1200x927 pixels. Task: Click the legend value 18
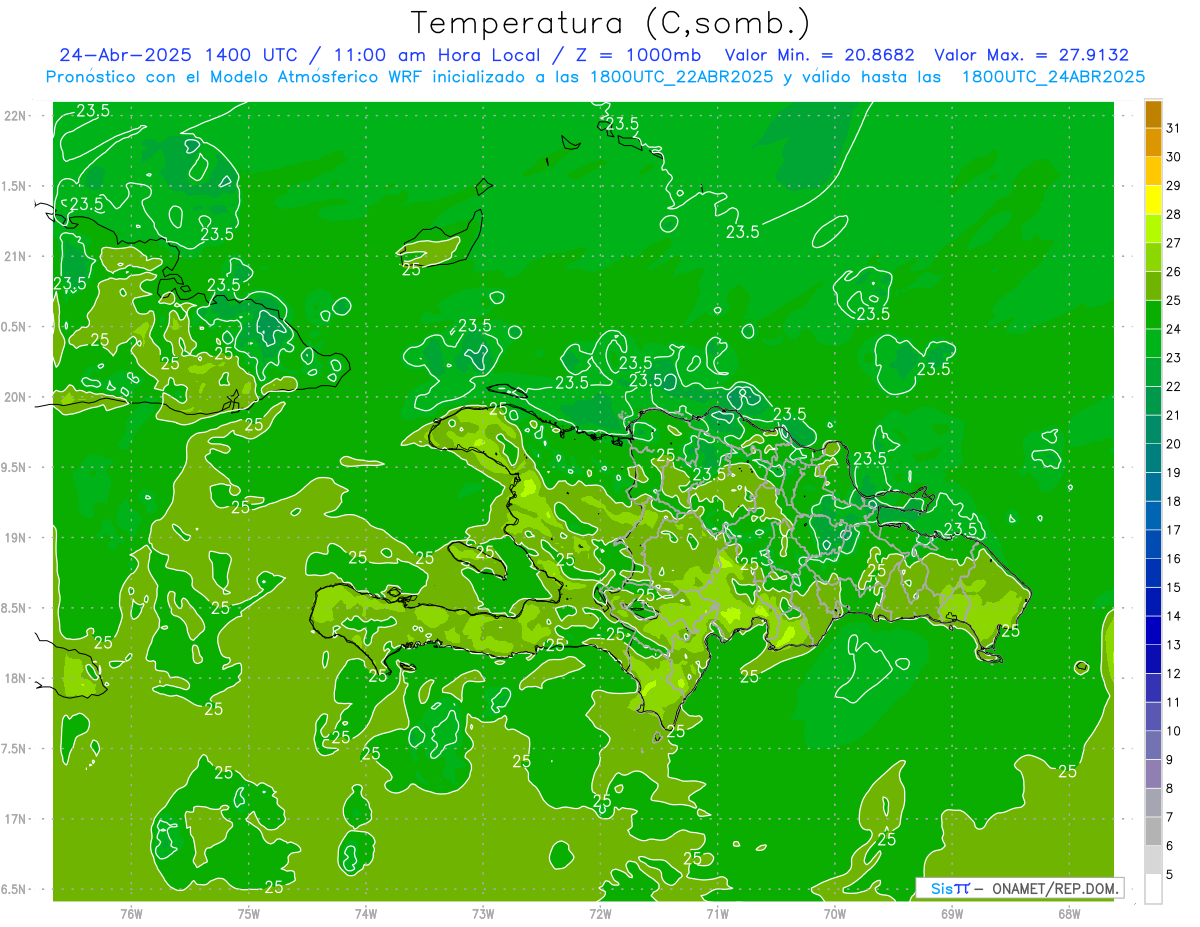pyautogui.click(x=1173, y=501)
